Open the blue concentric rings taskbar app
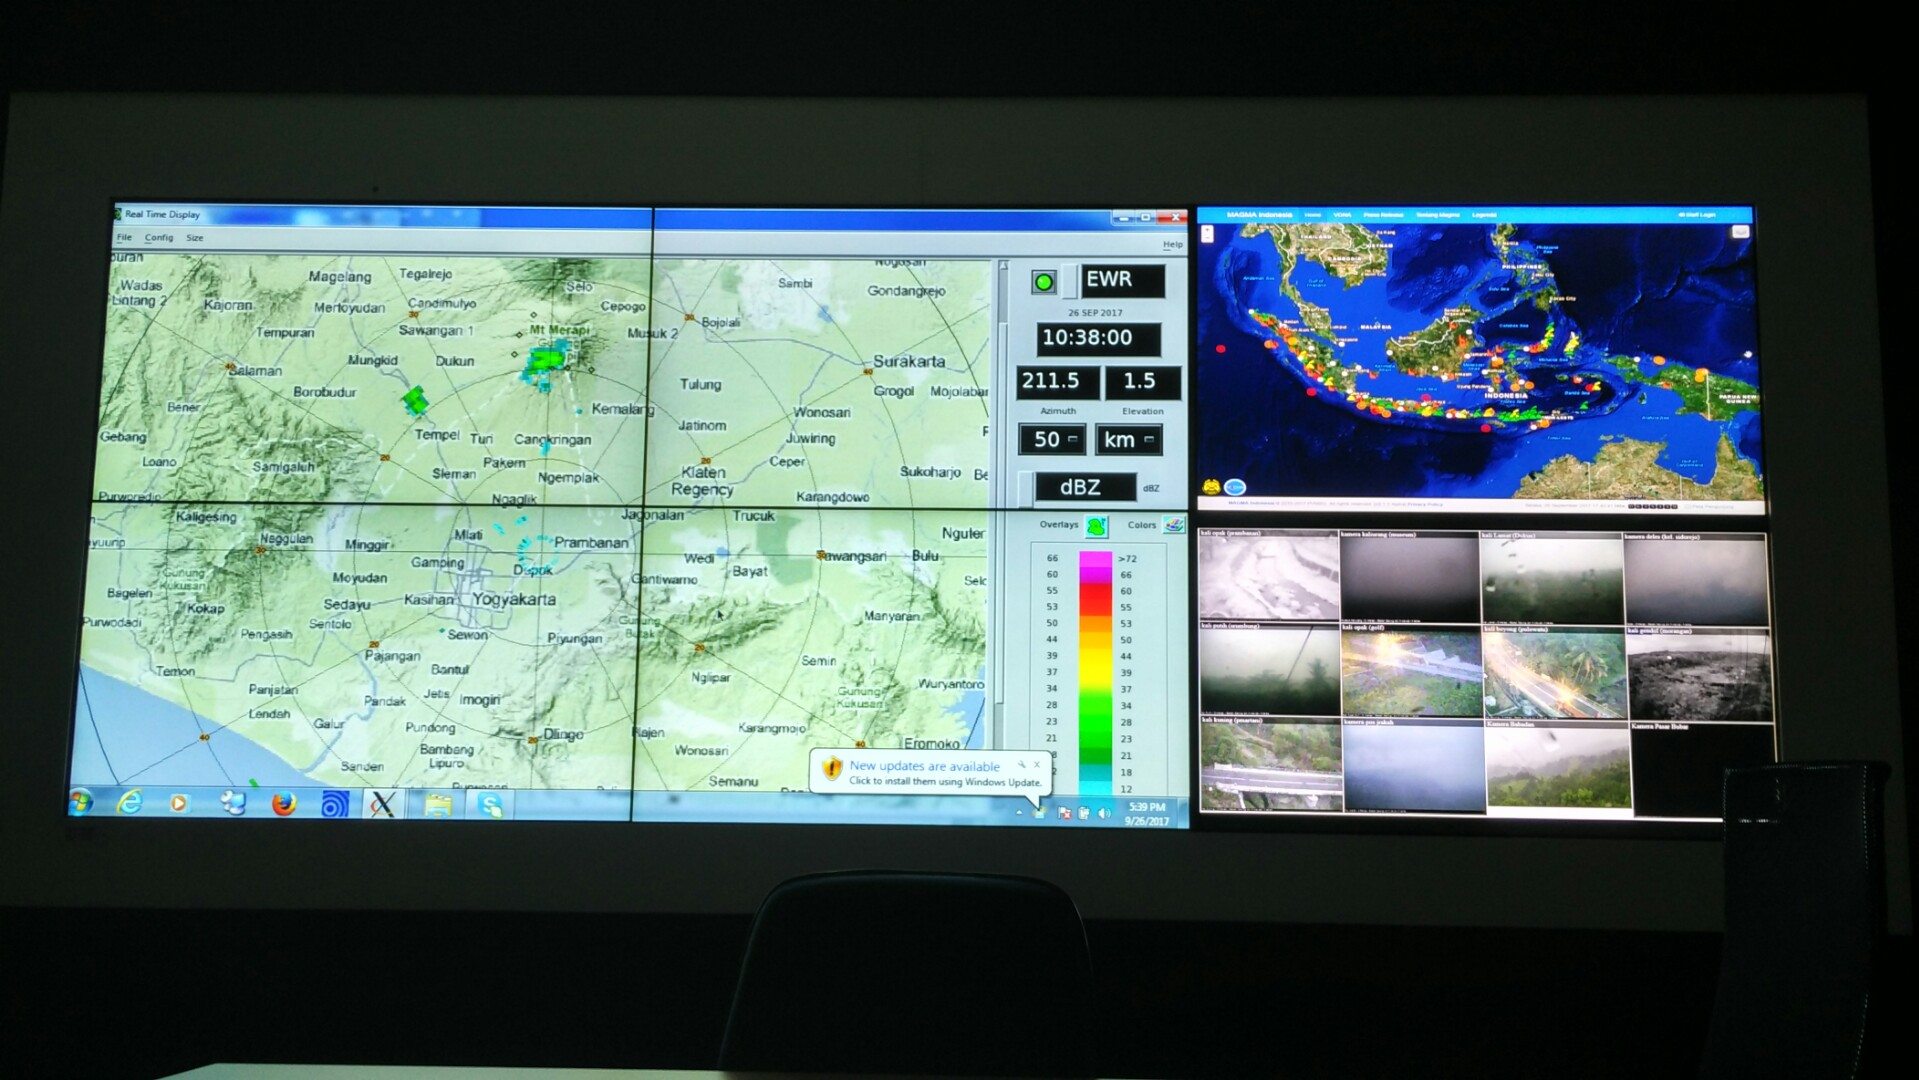The image size is (1919, 1080). 334,804
